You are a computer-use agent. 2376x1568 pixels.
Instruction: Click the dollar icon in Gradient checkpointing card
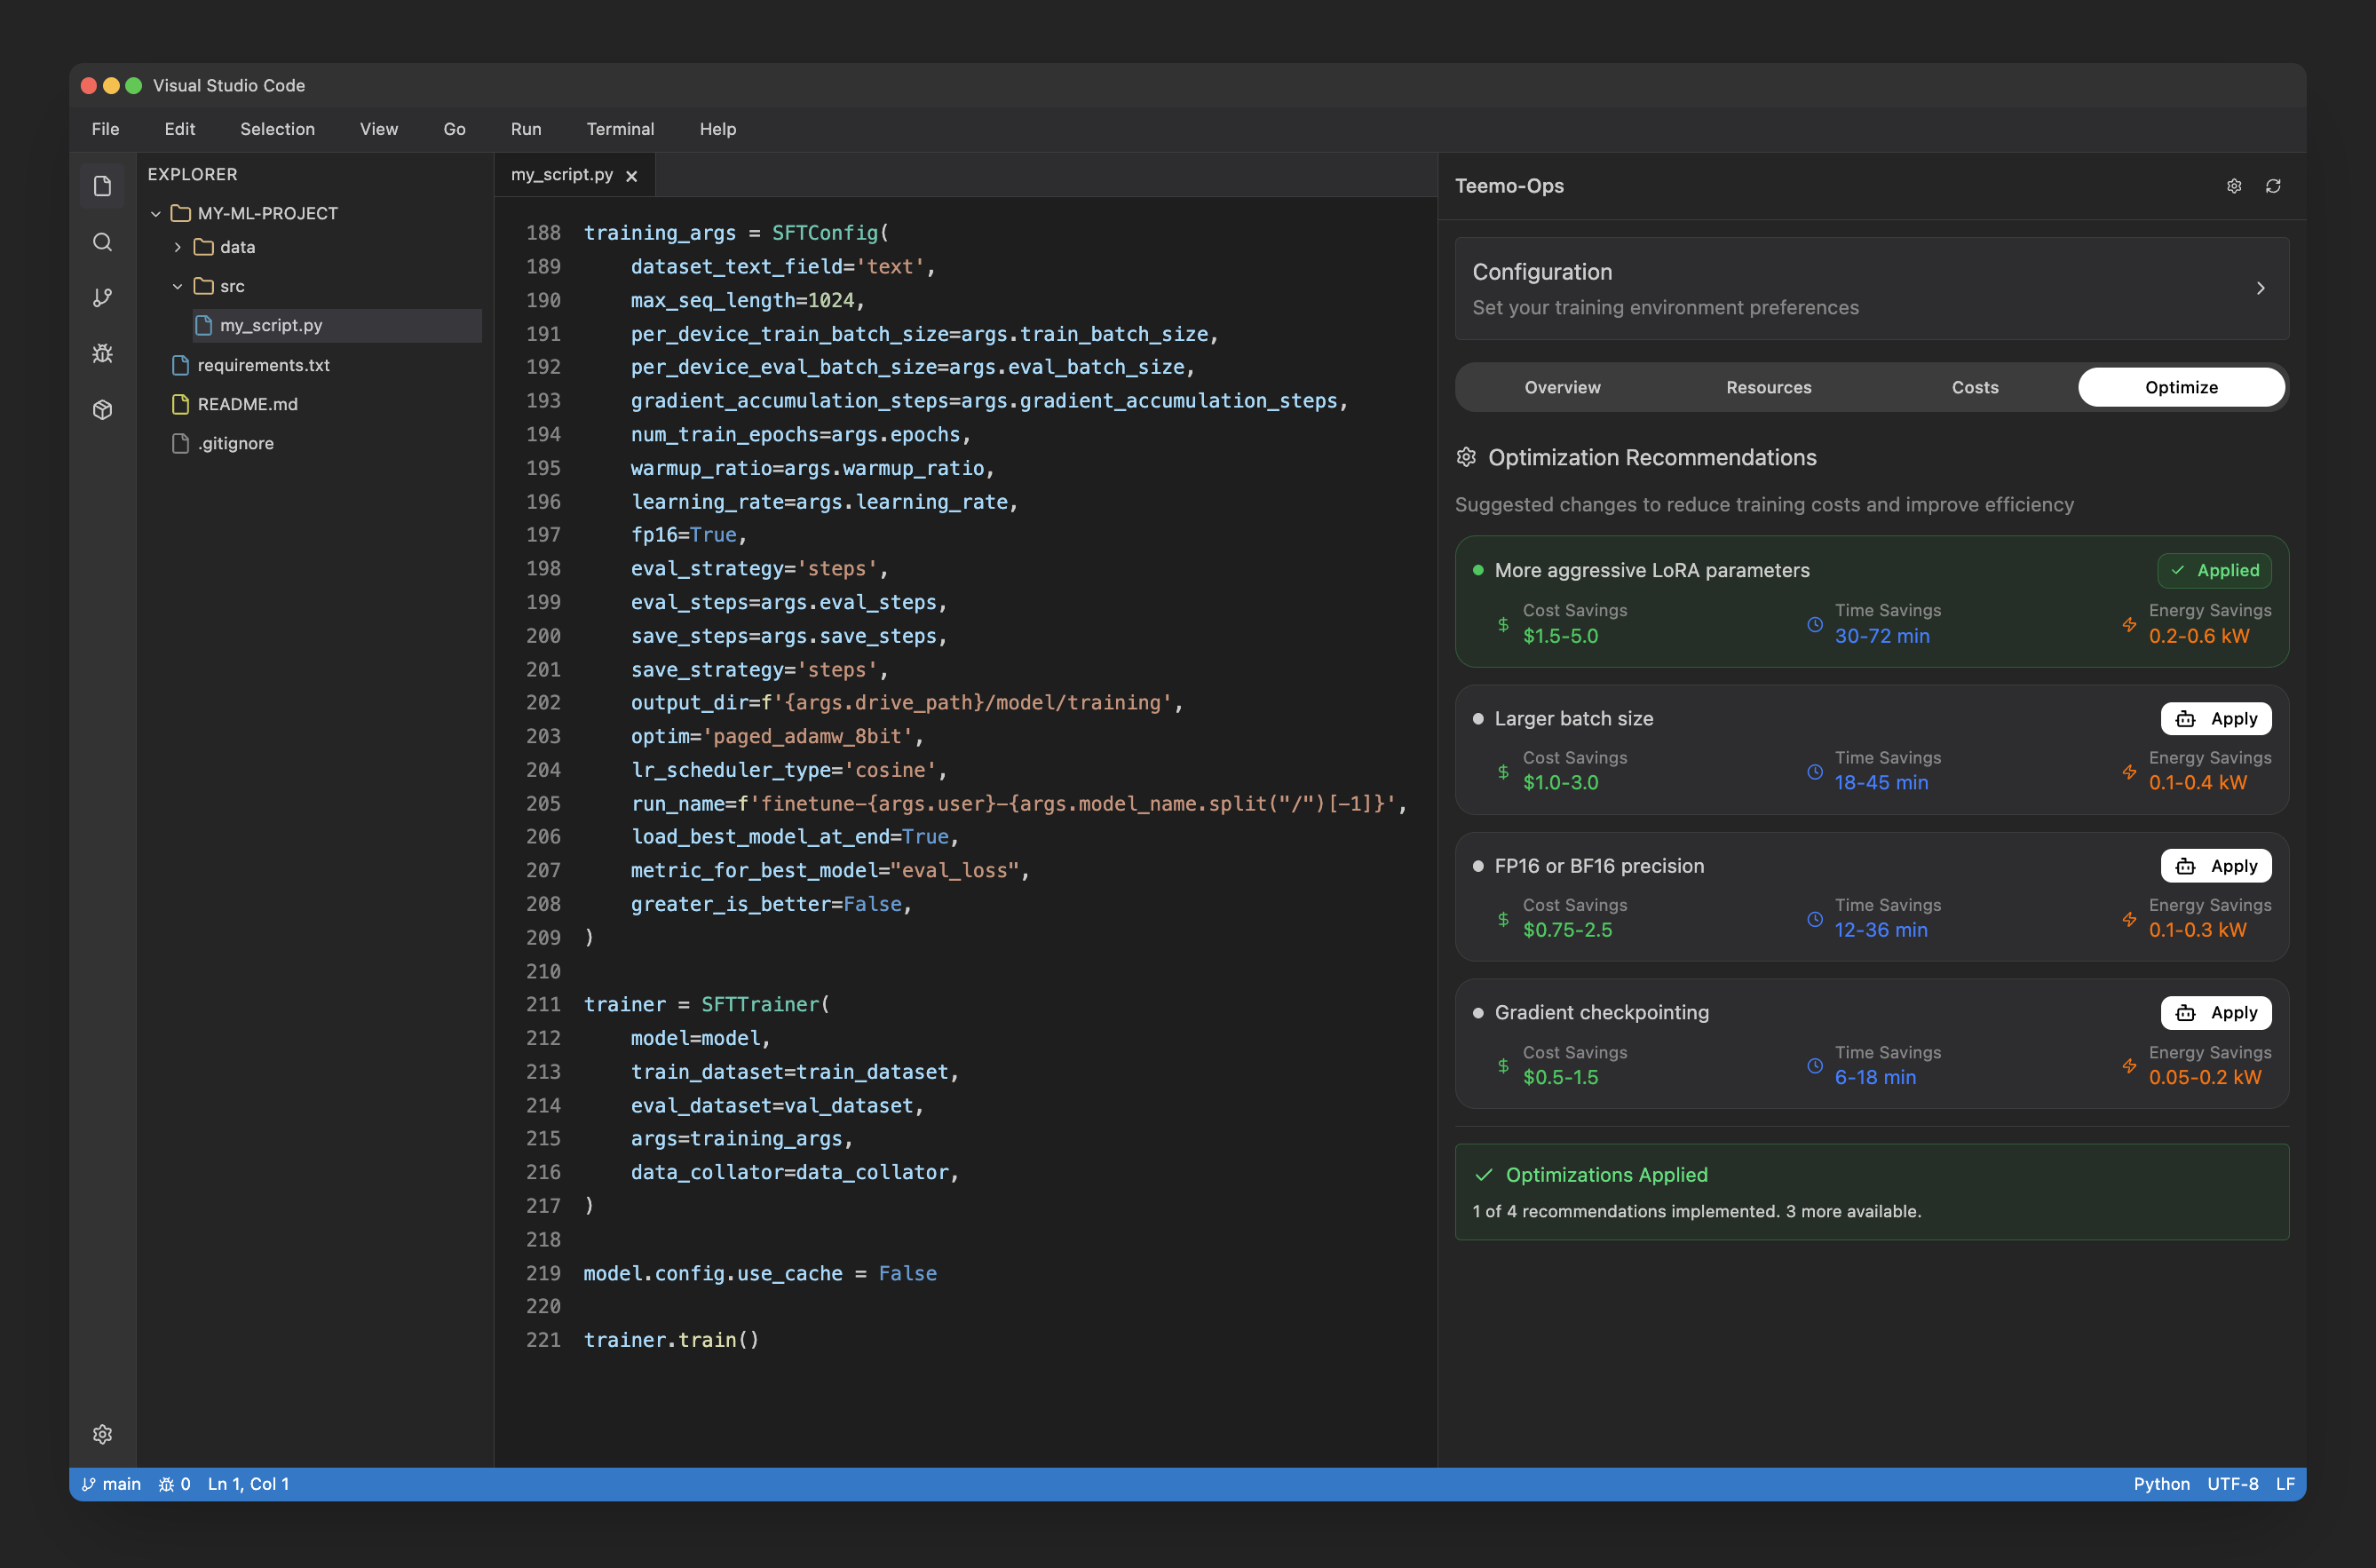coord(1503,1066)
